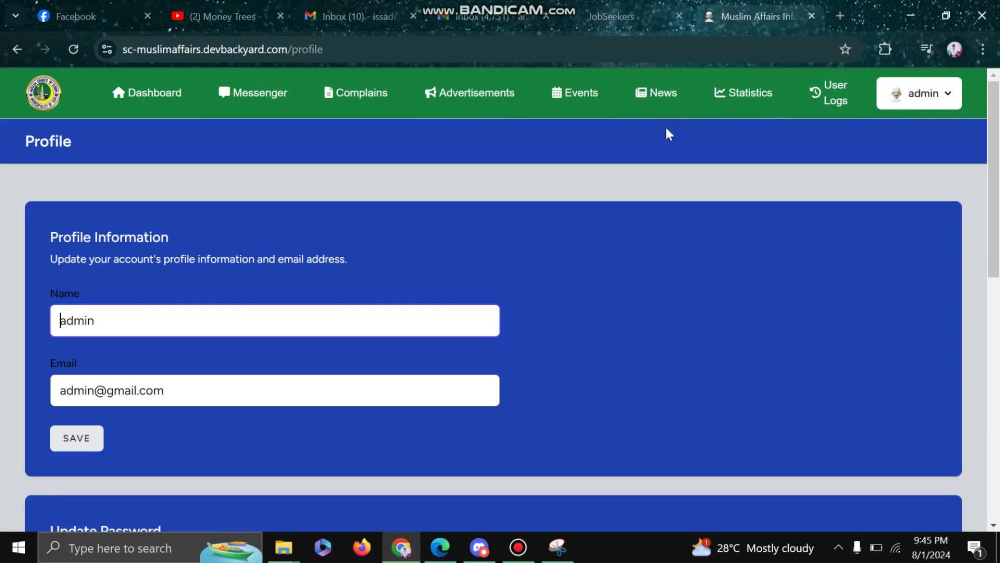1000x563 pixels.
Task: View site information icon in address bar
Action: pyautogui.click(x=107, y=49)
